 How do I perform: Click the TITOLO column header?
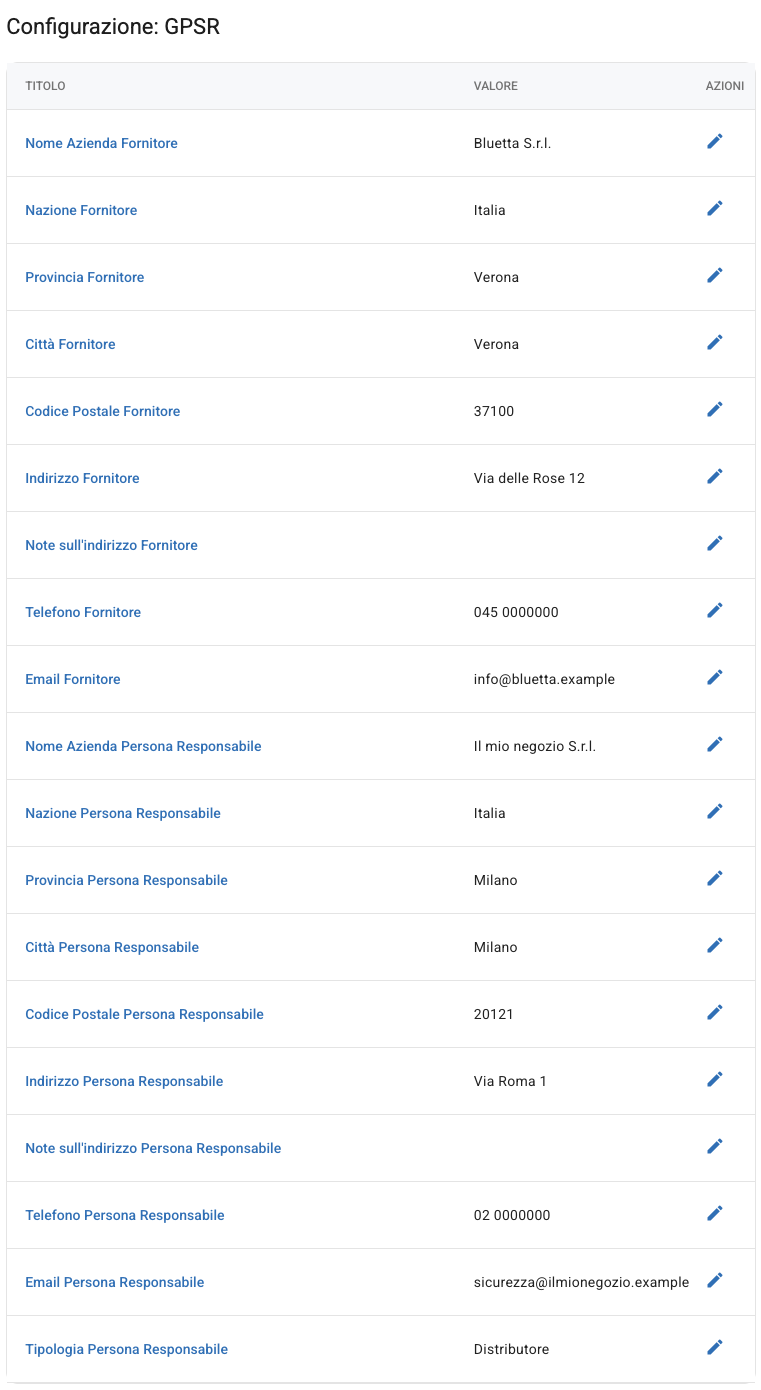45,86
